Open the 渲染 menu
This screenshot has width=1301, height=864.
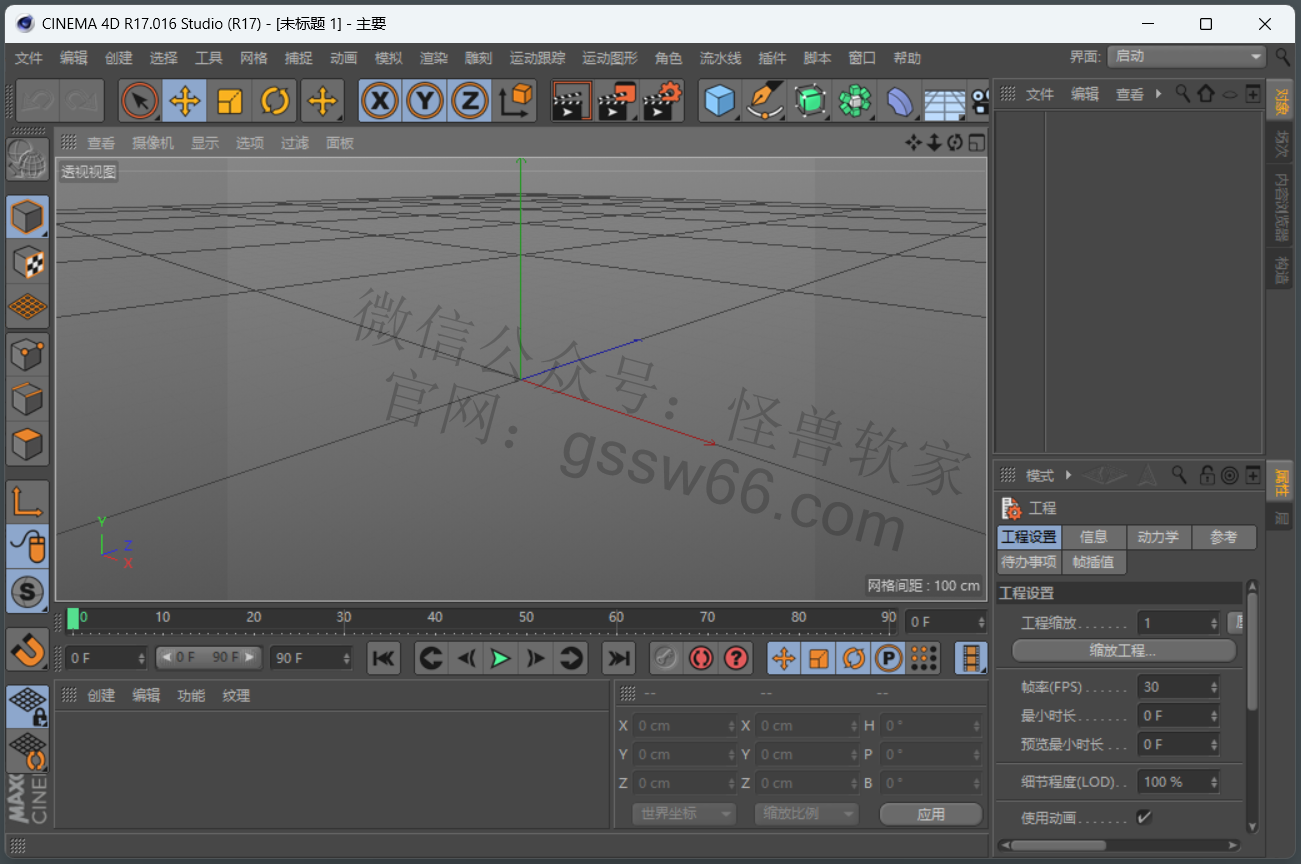[x=433, y=58]
